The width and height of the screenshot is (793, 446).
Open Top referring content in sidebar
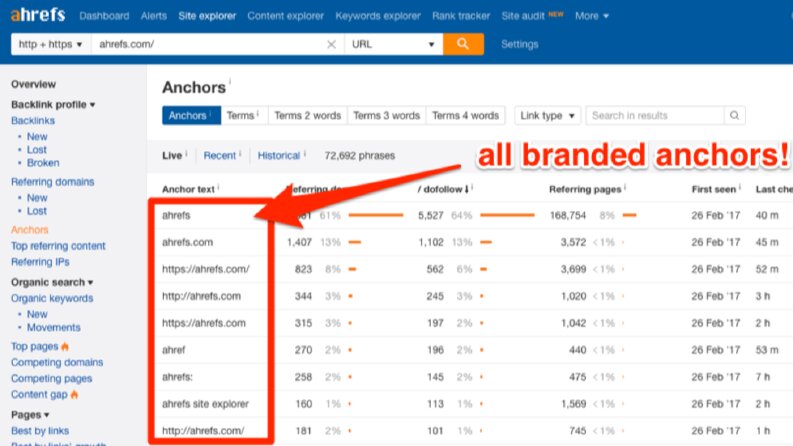click(x=58, y=246)
